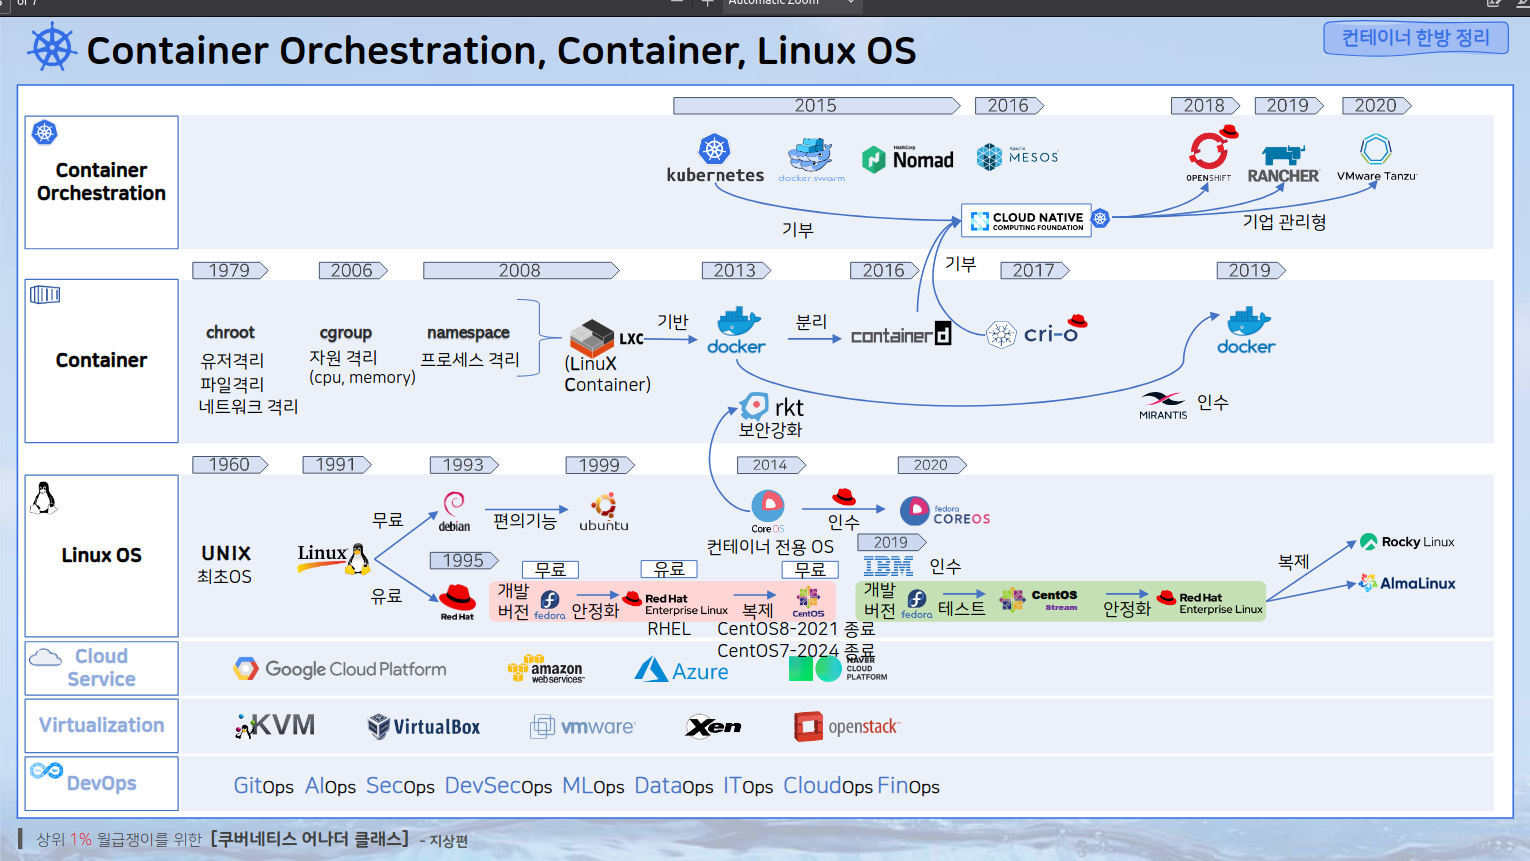This screenshot has width=1530, height=861.
Task: Click the Fedora CoreOS logo
Action: (x=945, y=511)
